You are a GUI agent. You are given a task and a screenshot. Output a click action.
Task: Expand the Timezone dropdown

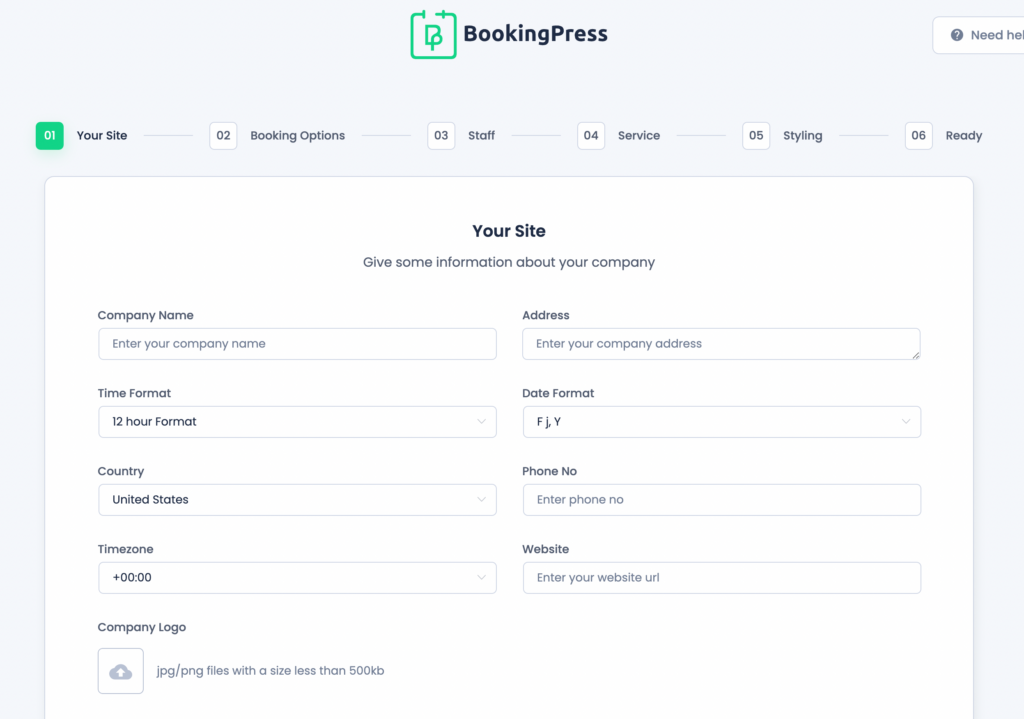tap(297, 577)
